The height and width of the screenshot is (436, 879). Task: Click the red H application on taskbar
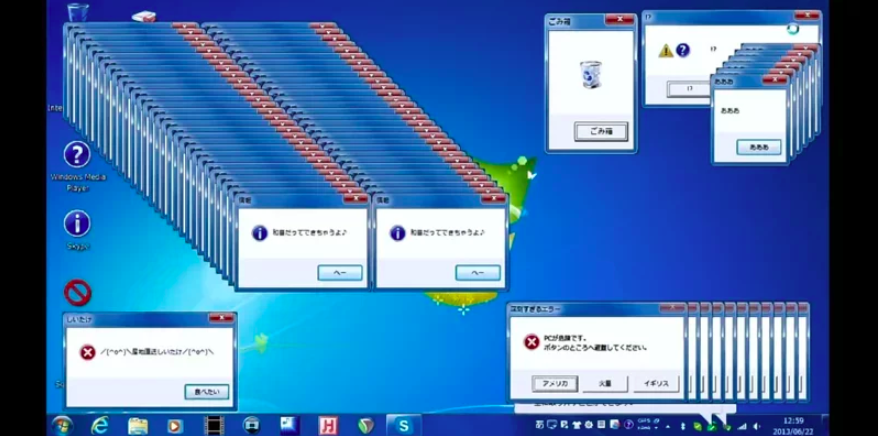click(x=328, y=426)
